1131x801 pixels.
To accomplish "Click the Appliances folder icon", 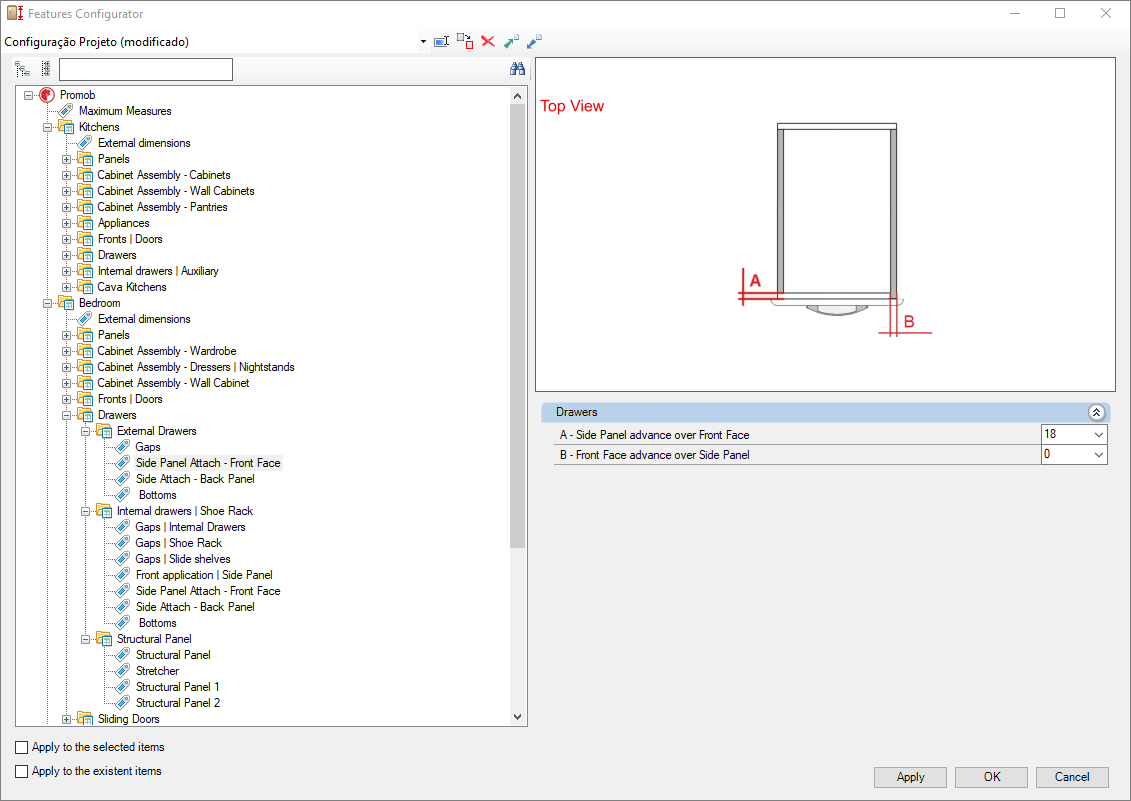I will pyautogui.click(x=85, y=223).
